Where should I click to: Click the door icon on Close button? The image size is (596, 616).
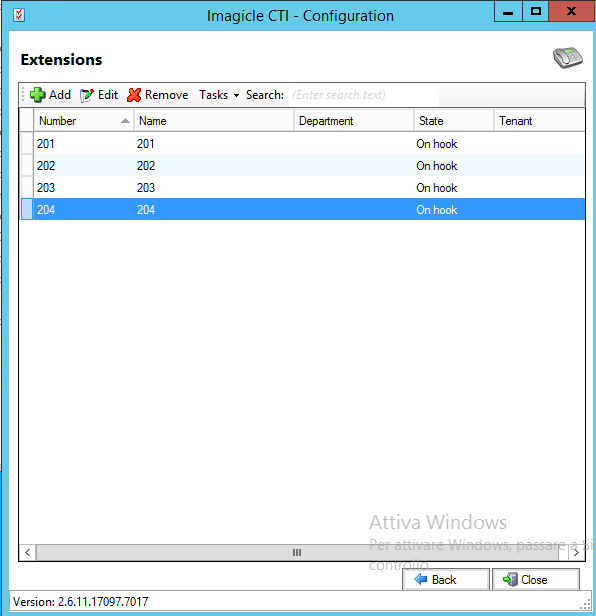pyautogui.click(x=510, y=579)
